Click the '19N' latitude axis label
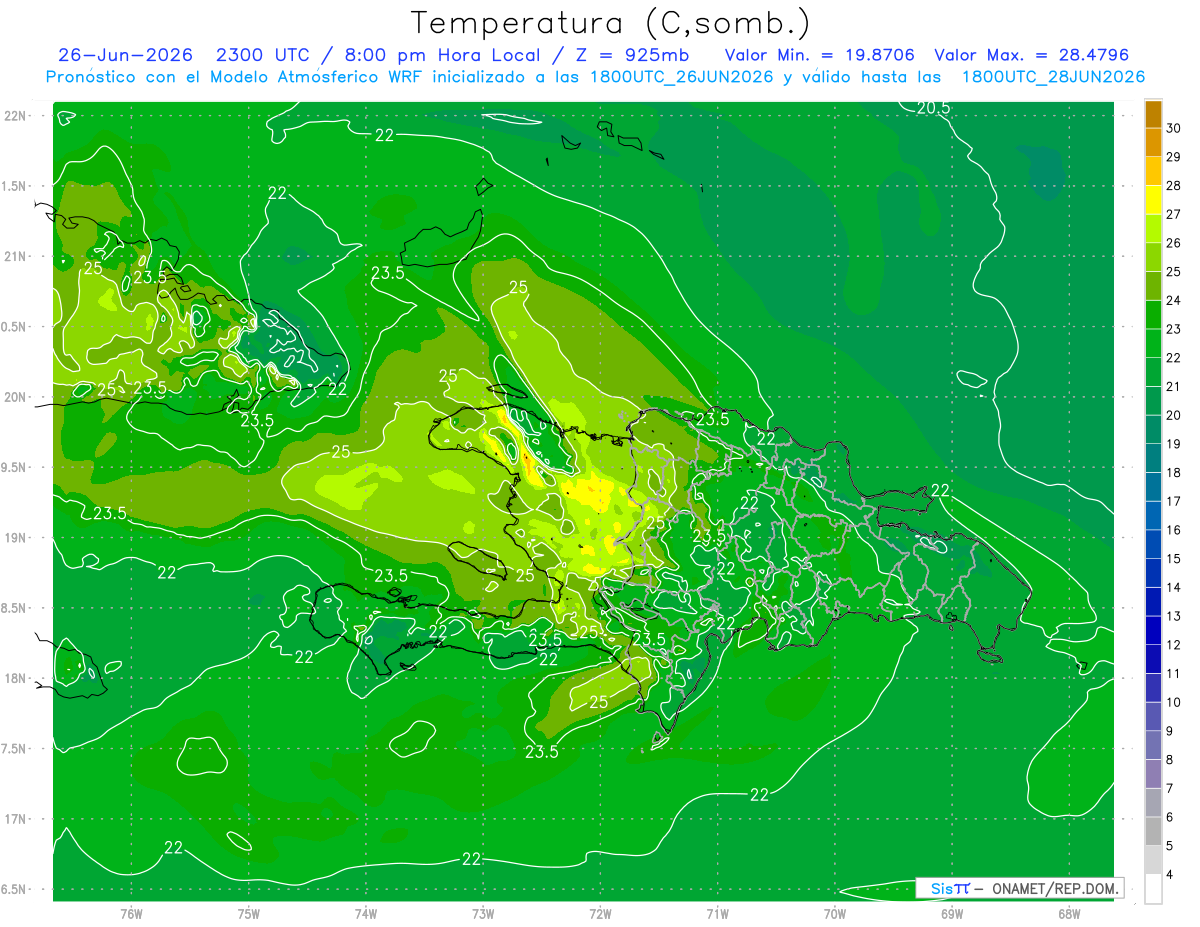This screenshot has width=1200, height=927. pos(16,538)
